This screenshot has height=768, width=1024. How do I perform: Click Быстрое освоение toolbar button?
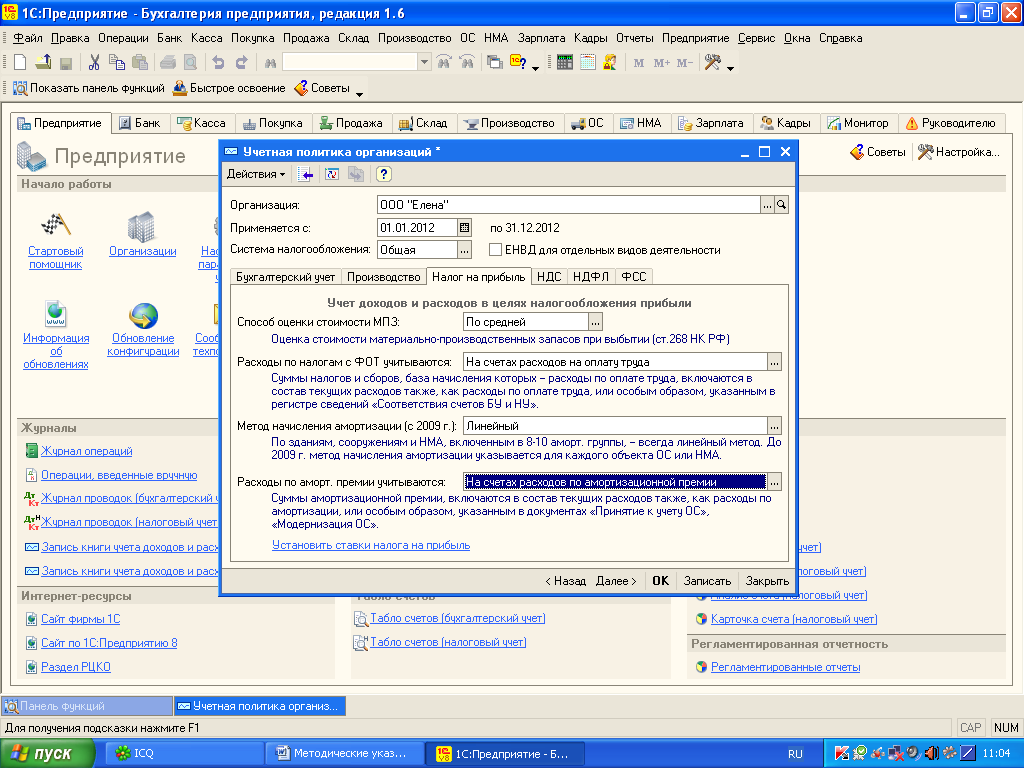pyautogui.click(x=229, y=88)
